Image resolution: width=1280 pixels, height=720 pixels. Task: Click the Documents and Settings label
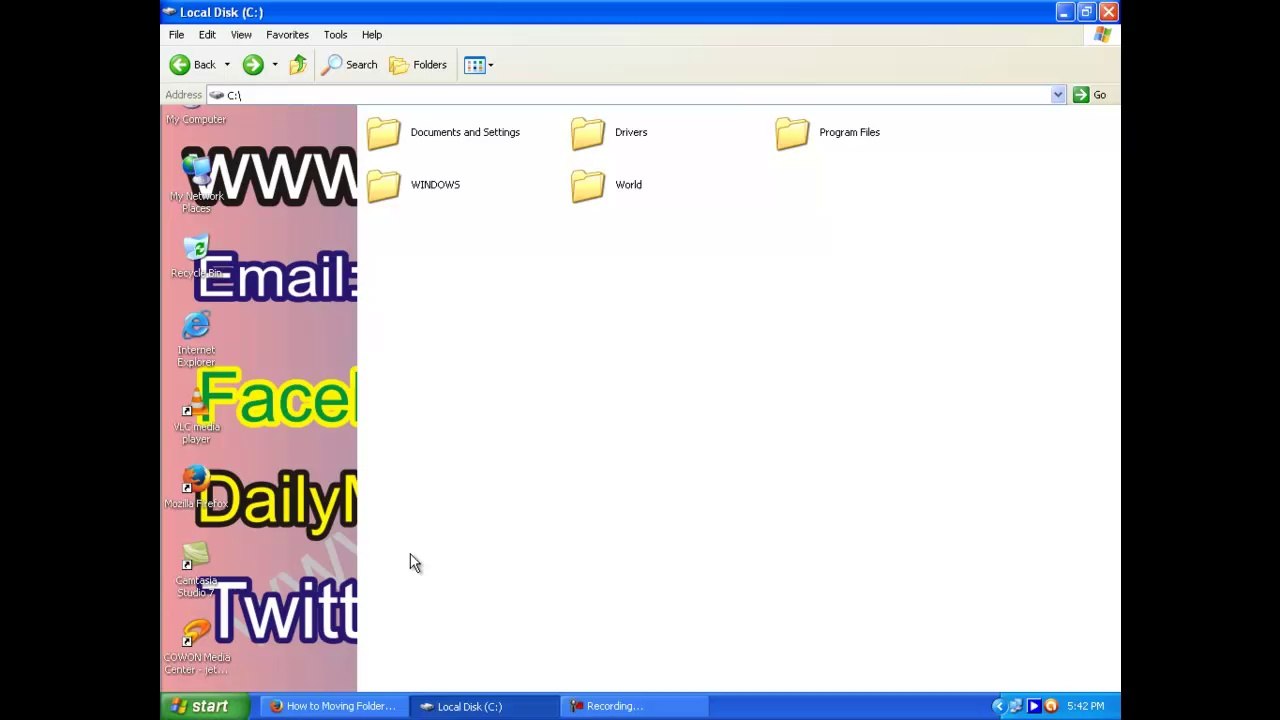coord(465,132)
